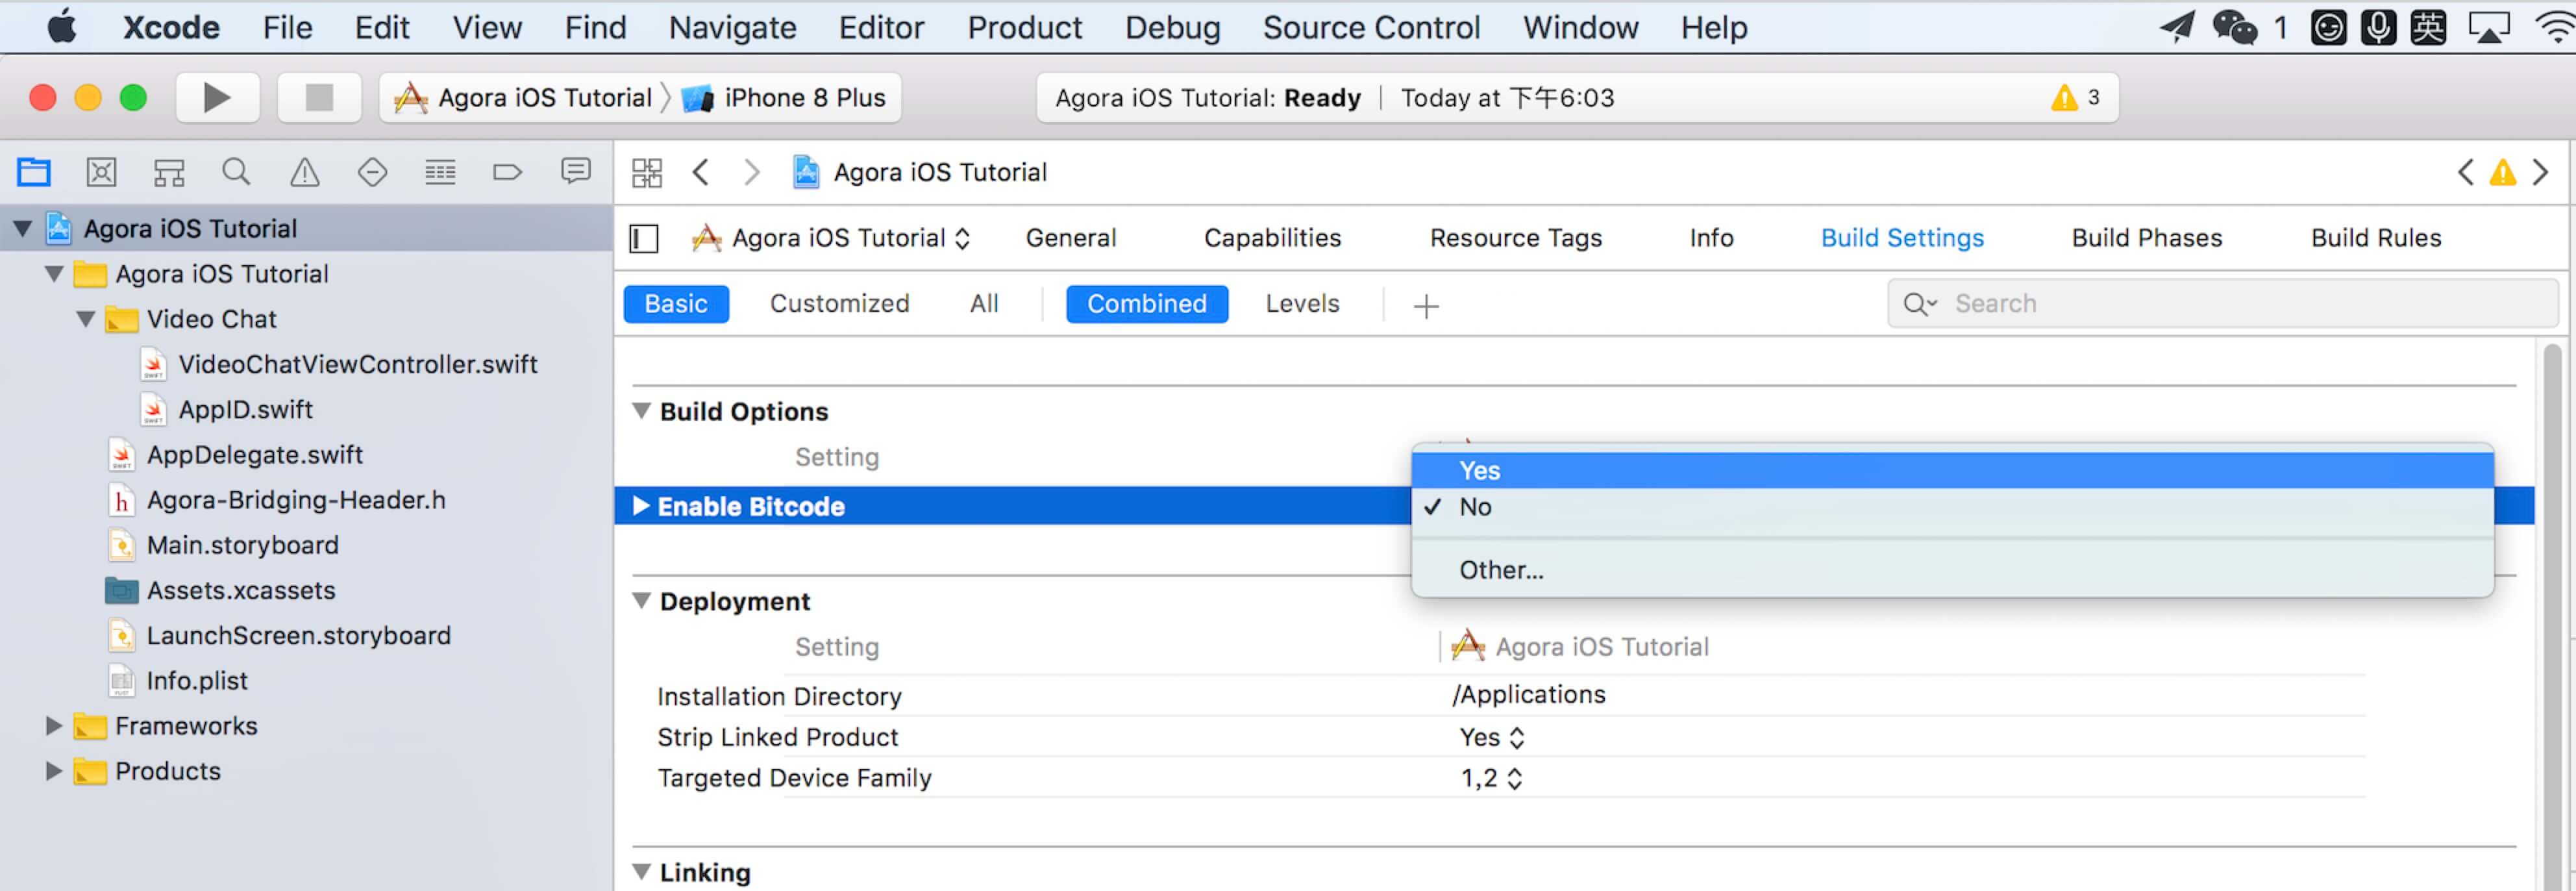The image size is (2576, 891).
Task: Choose No in the Bitcode popup
Action: point(1951,507)
